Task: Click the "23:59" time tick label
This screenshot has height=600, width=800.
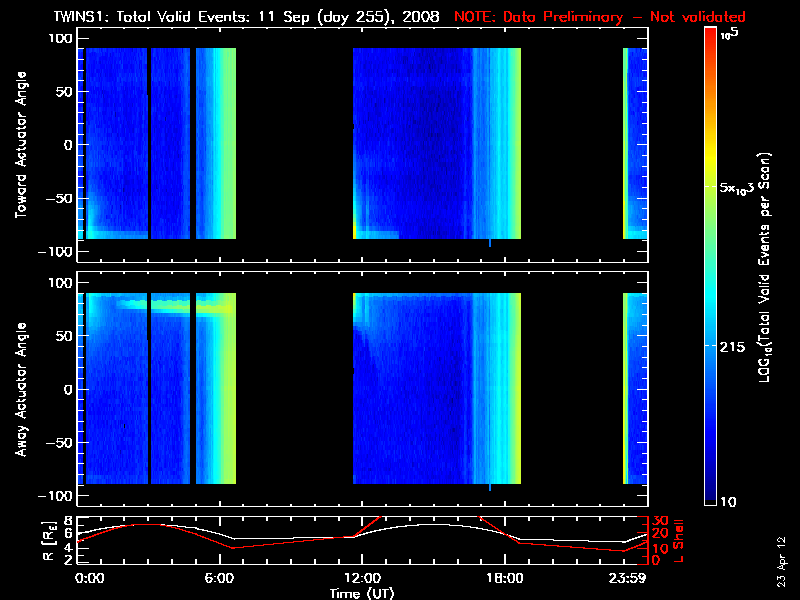Action: click(x=630, y=579)
